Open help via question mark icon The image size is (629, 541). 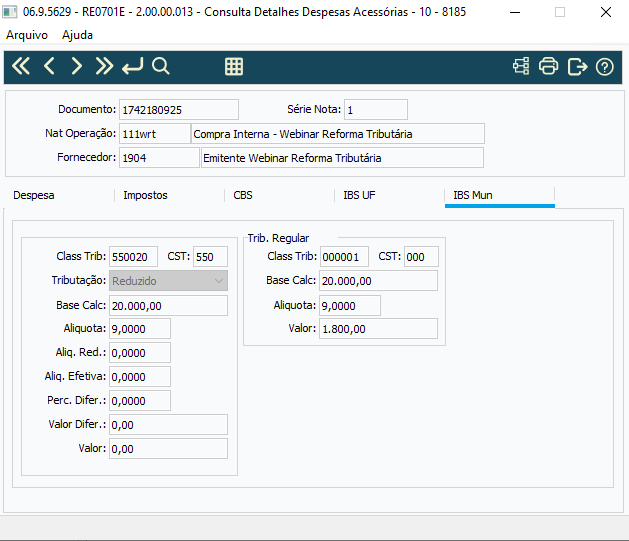tap(605, 67)
